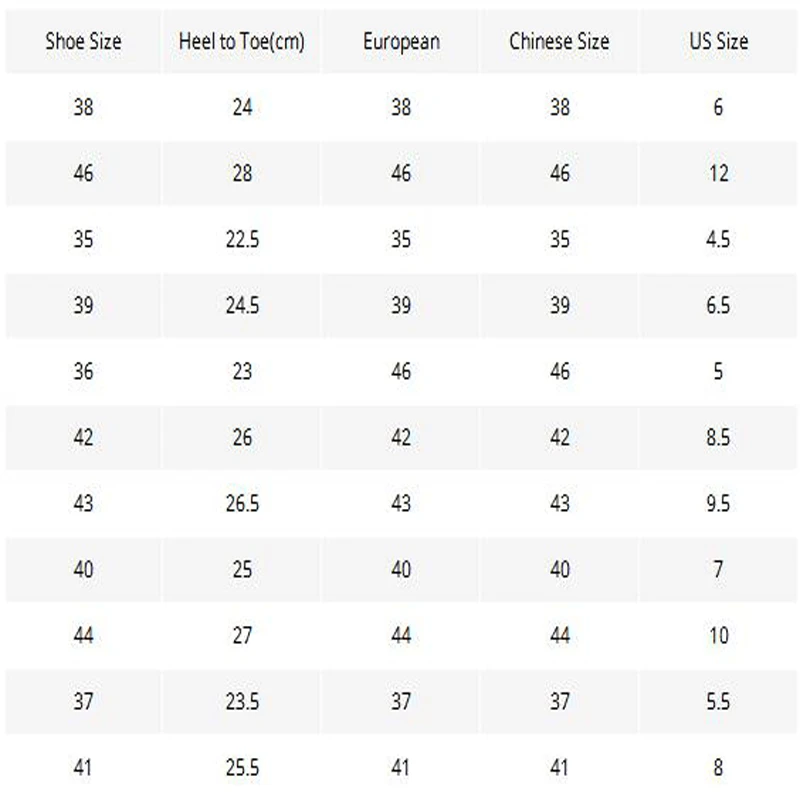Select the 22.5 heel to toe cell

coord(242,240)
